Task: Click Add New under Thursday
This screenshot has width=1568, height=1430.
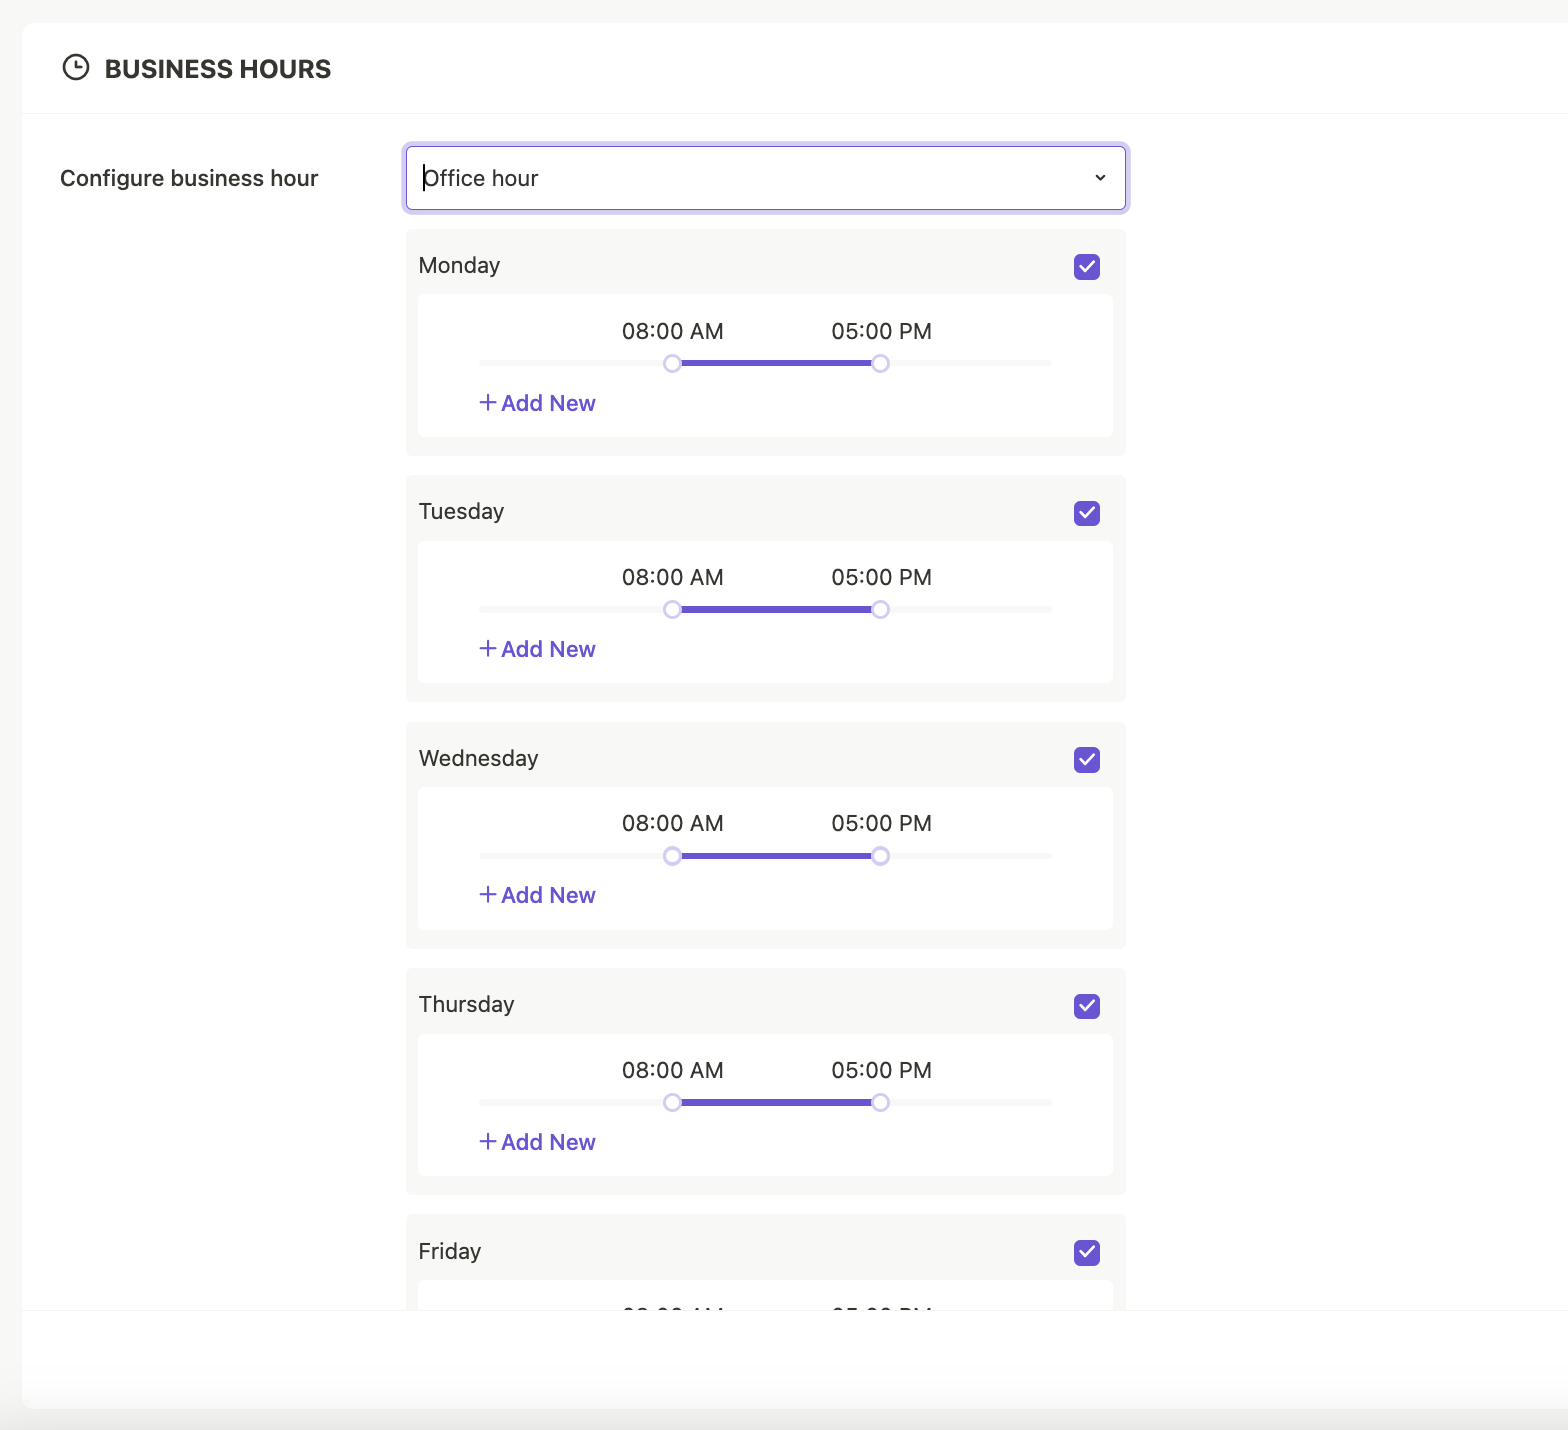Action: tap(538, 1142)
